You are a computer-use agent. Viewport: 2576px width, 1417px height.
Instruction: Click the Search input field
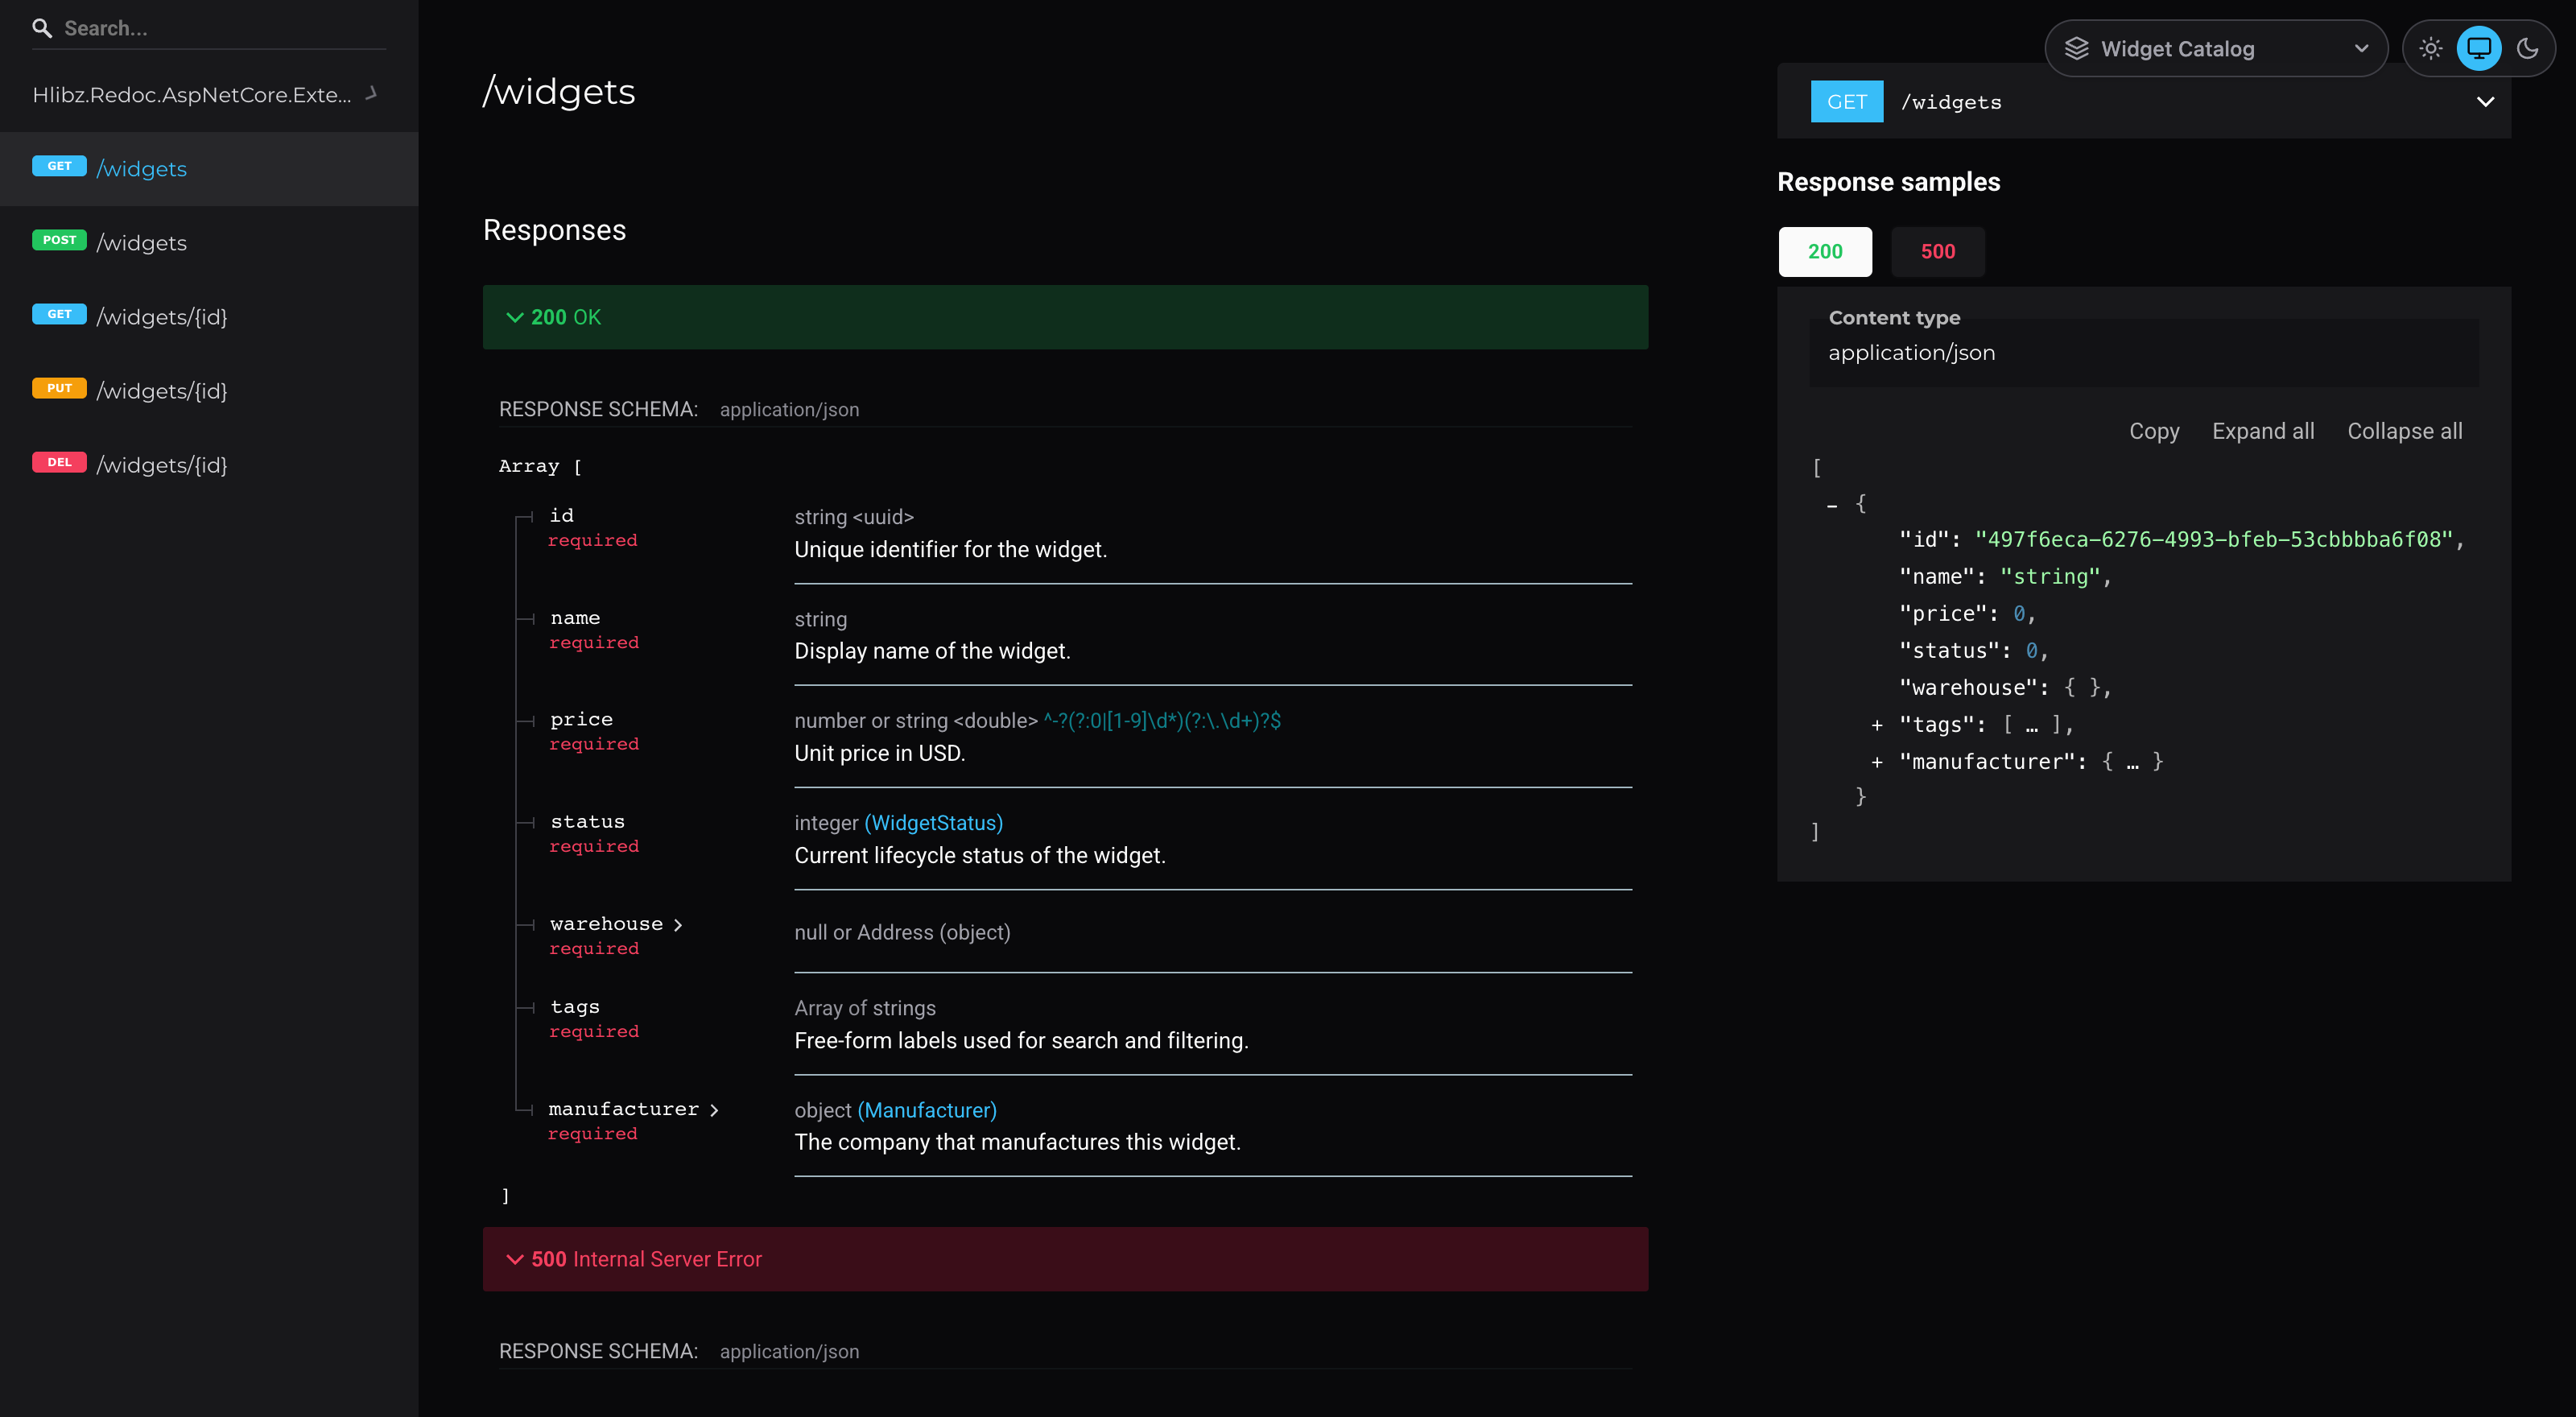click(x=209, y=28)
